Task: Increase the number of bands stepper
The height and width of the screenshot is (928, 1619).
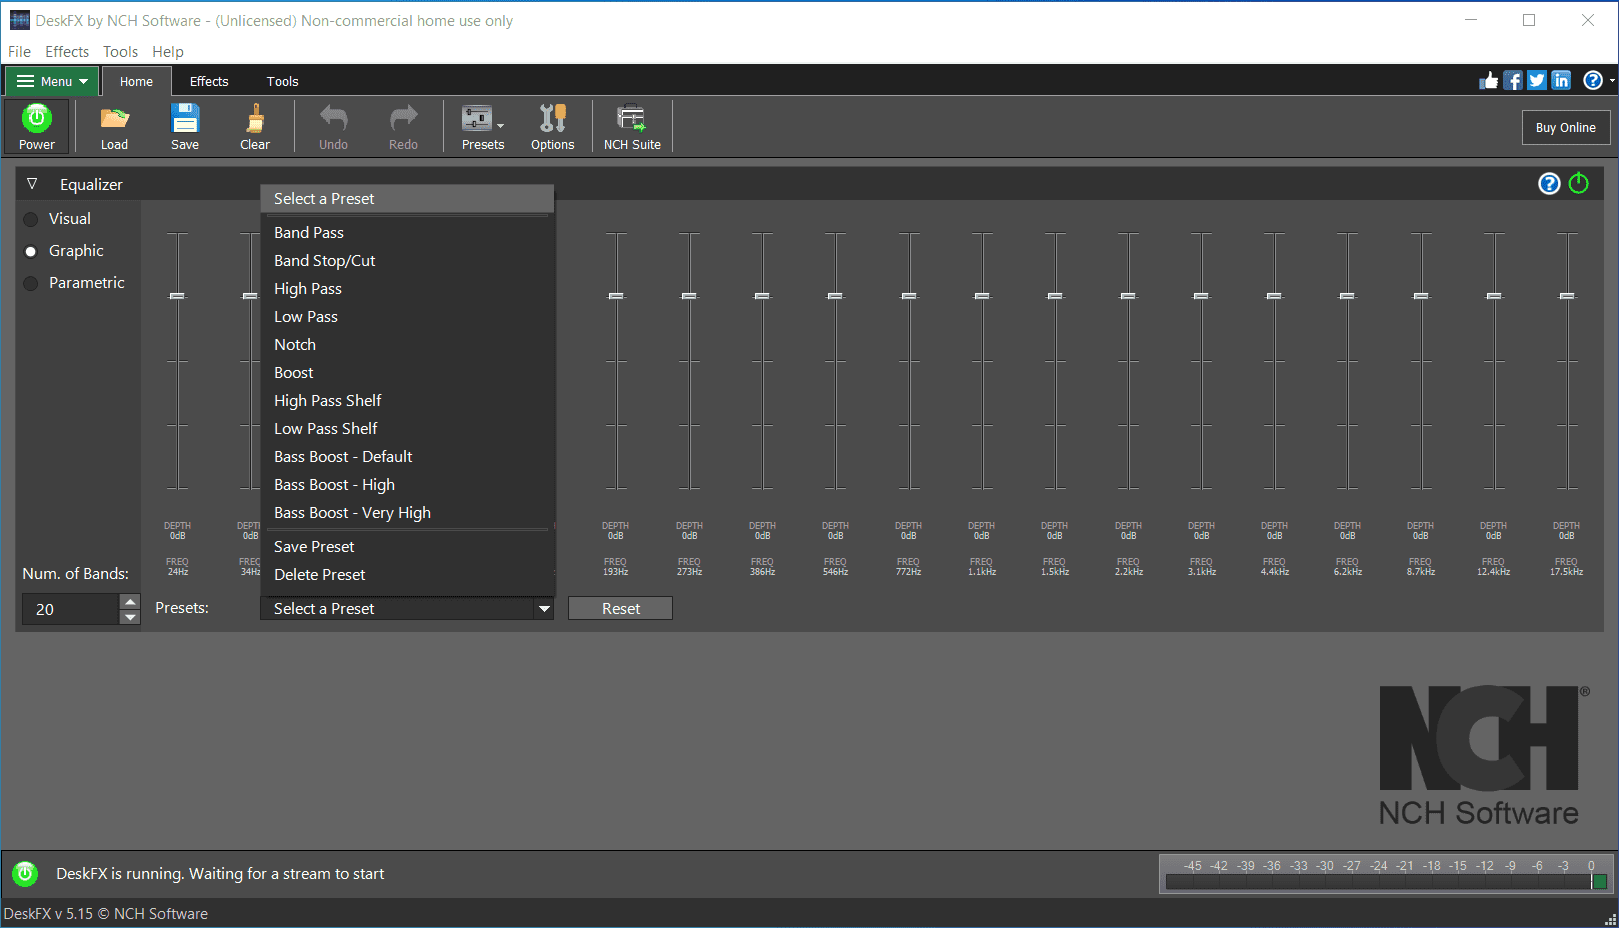Action: pos(130,602)
